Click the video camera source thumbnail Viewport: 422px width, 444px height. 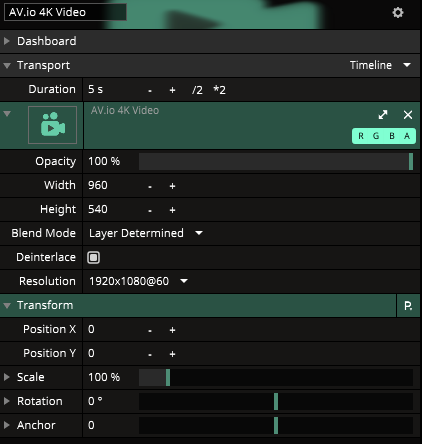[x=52, y=125]
